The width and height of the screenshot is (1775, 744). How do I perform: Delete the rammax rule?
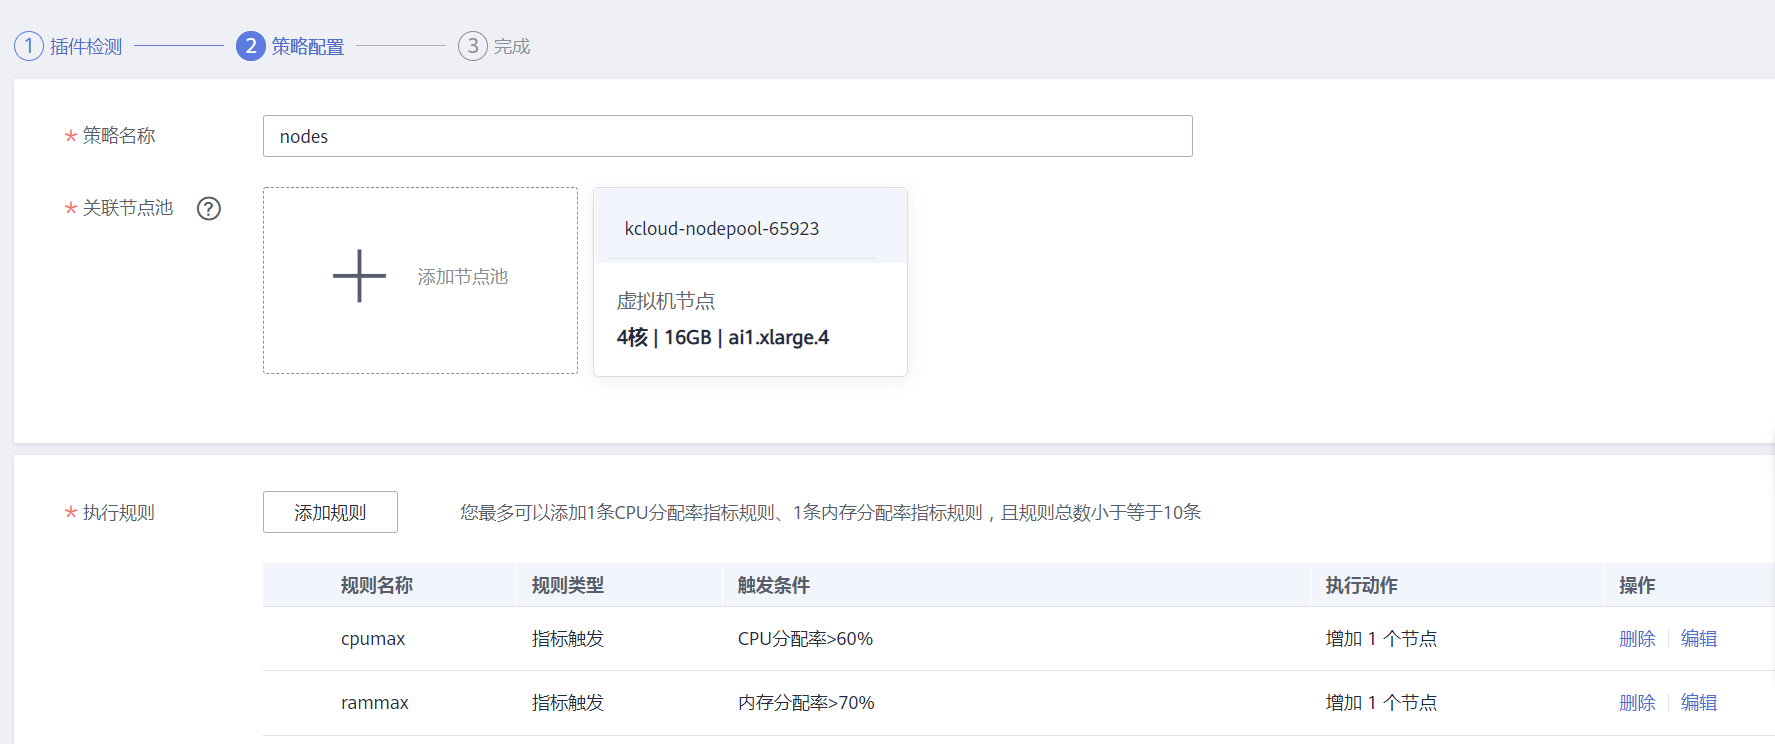1637,703
